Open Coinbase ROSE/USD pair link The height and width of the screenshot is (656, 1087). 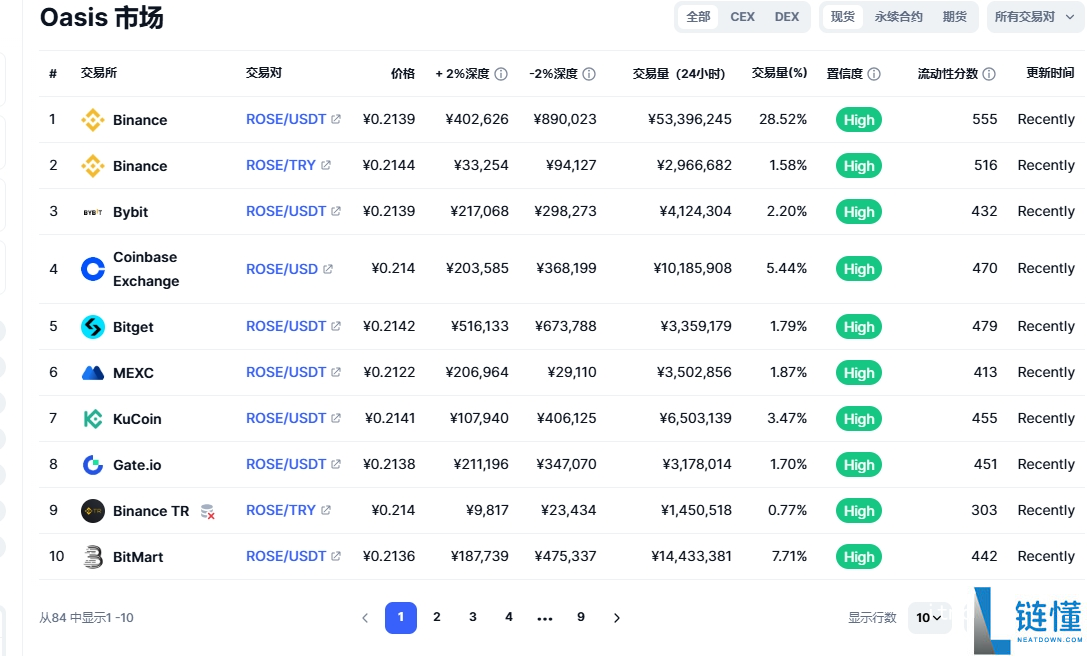(281, 269)
